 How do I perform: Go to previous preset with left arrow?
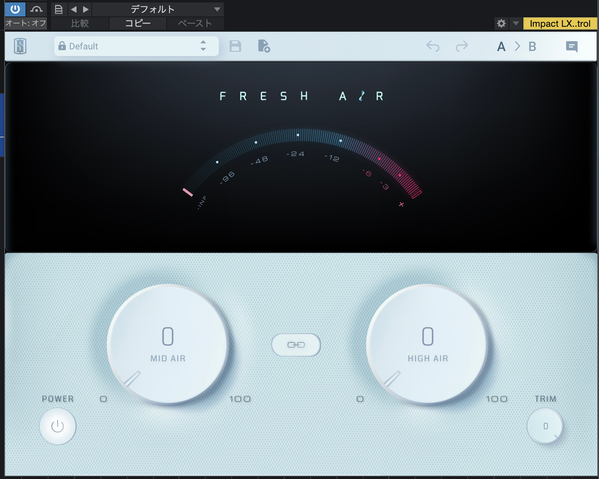click(74, 9)
